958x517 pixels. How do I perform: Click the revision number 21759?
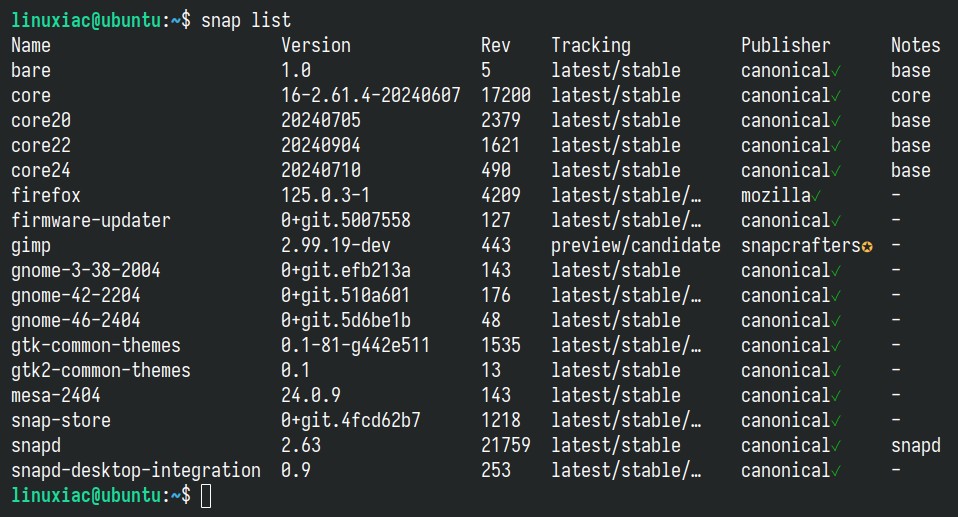point(506,445)
